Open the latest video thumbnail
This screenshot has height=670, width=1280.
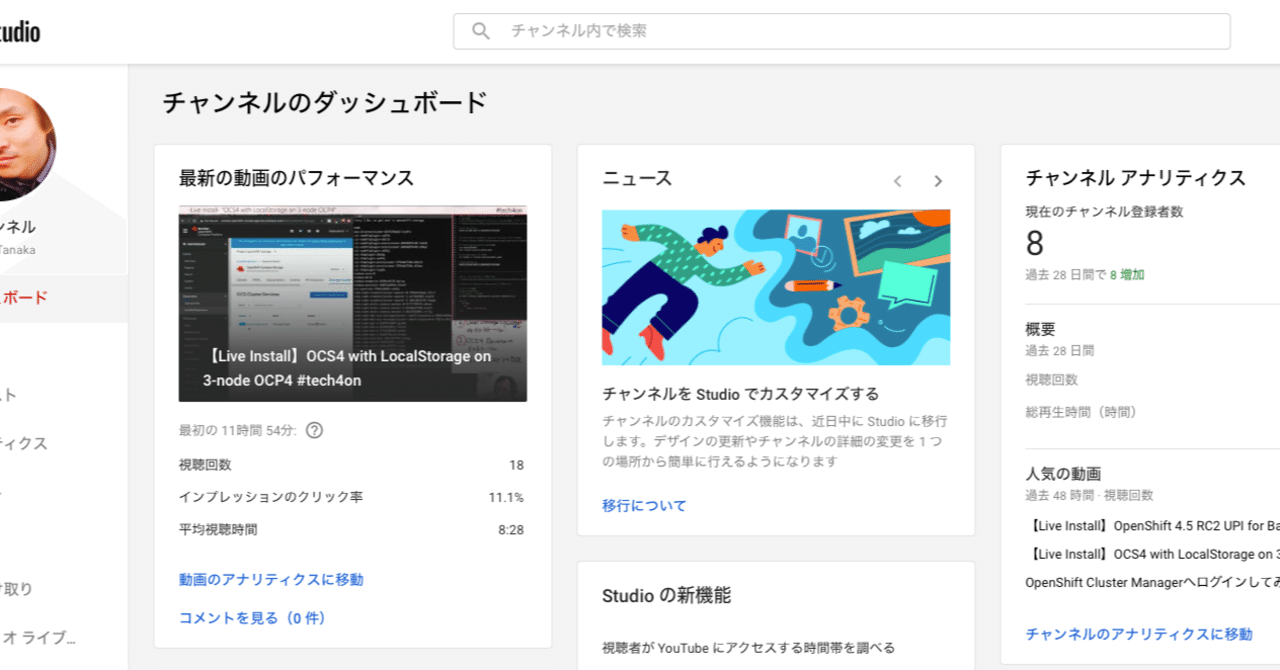[x=353, y=304]
